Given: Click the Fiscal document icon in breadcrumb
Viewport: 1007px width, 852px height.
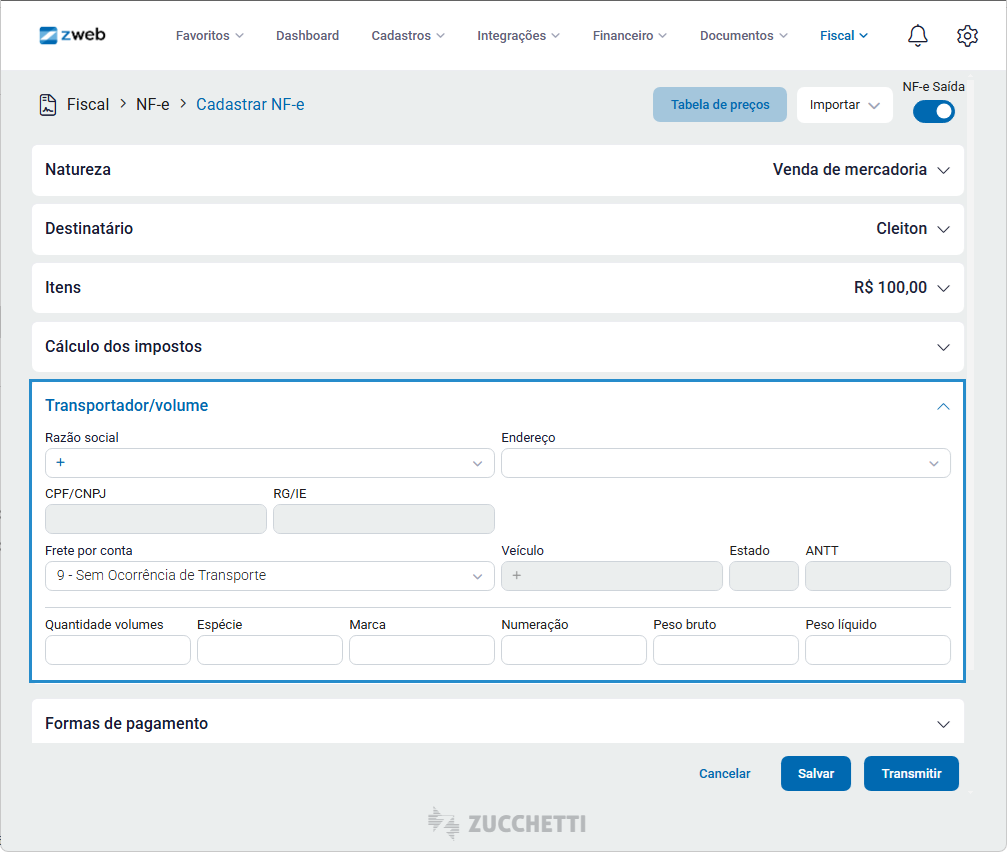Looking at the screenshot, I should click(x=48, y=104).
